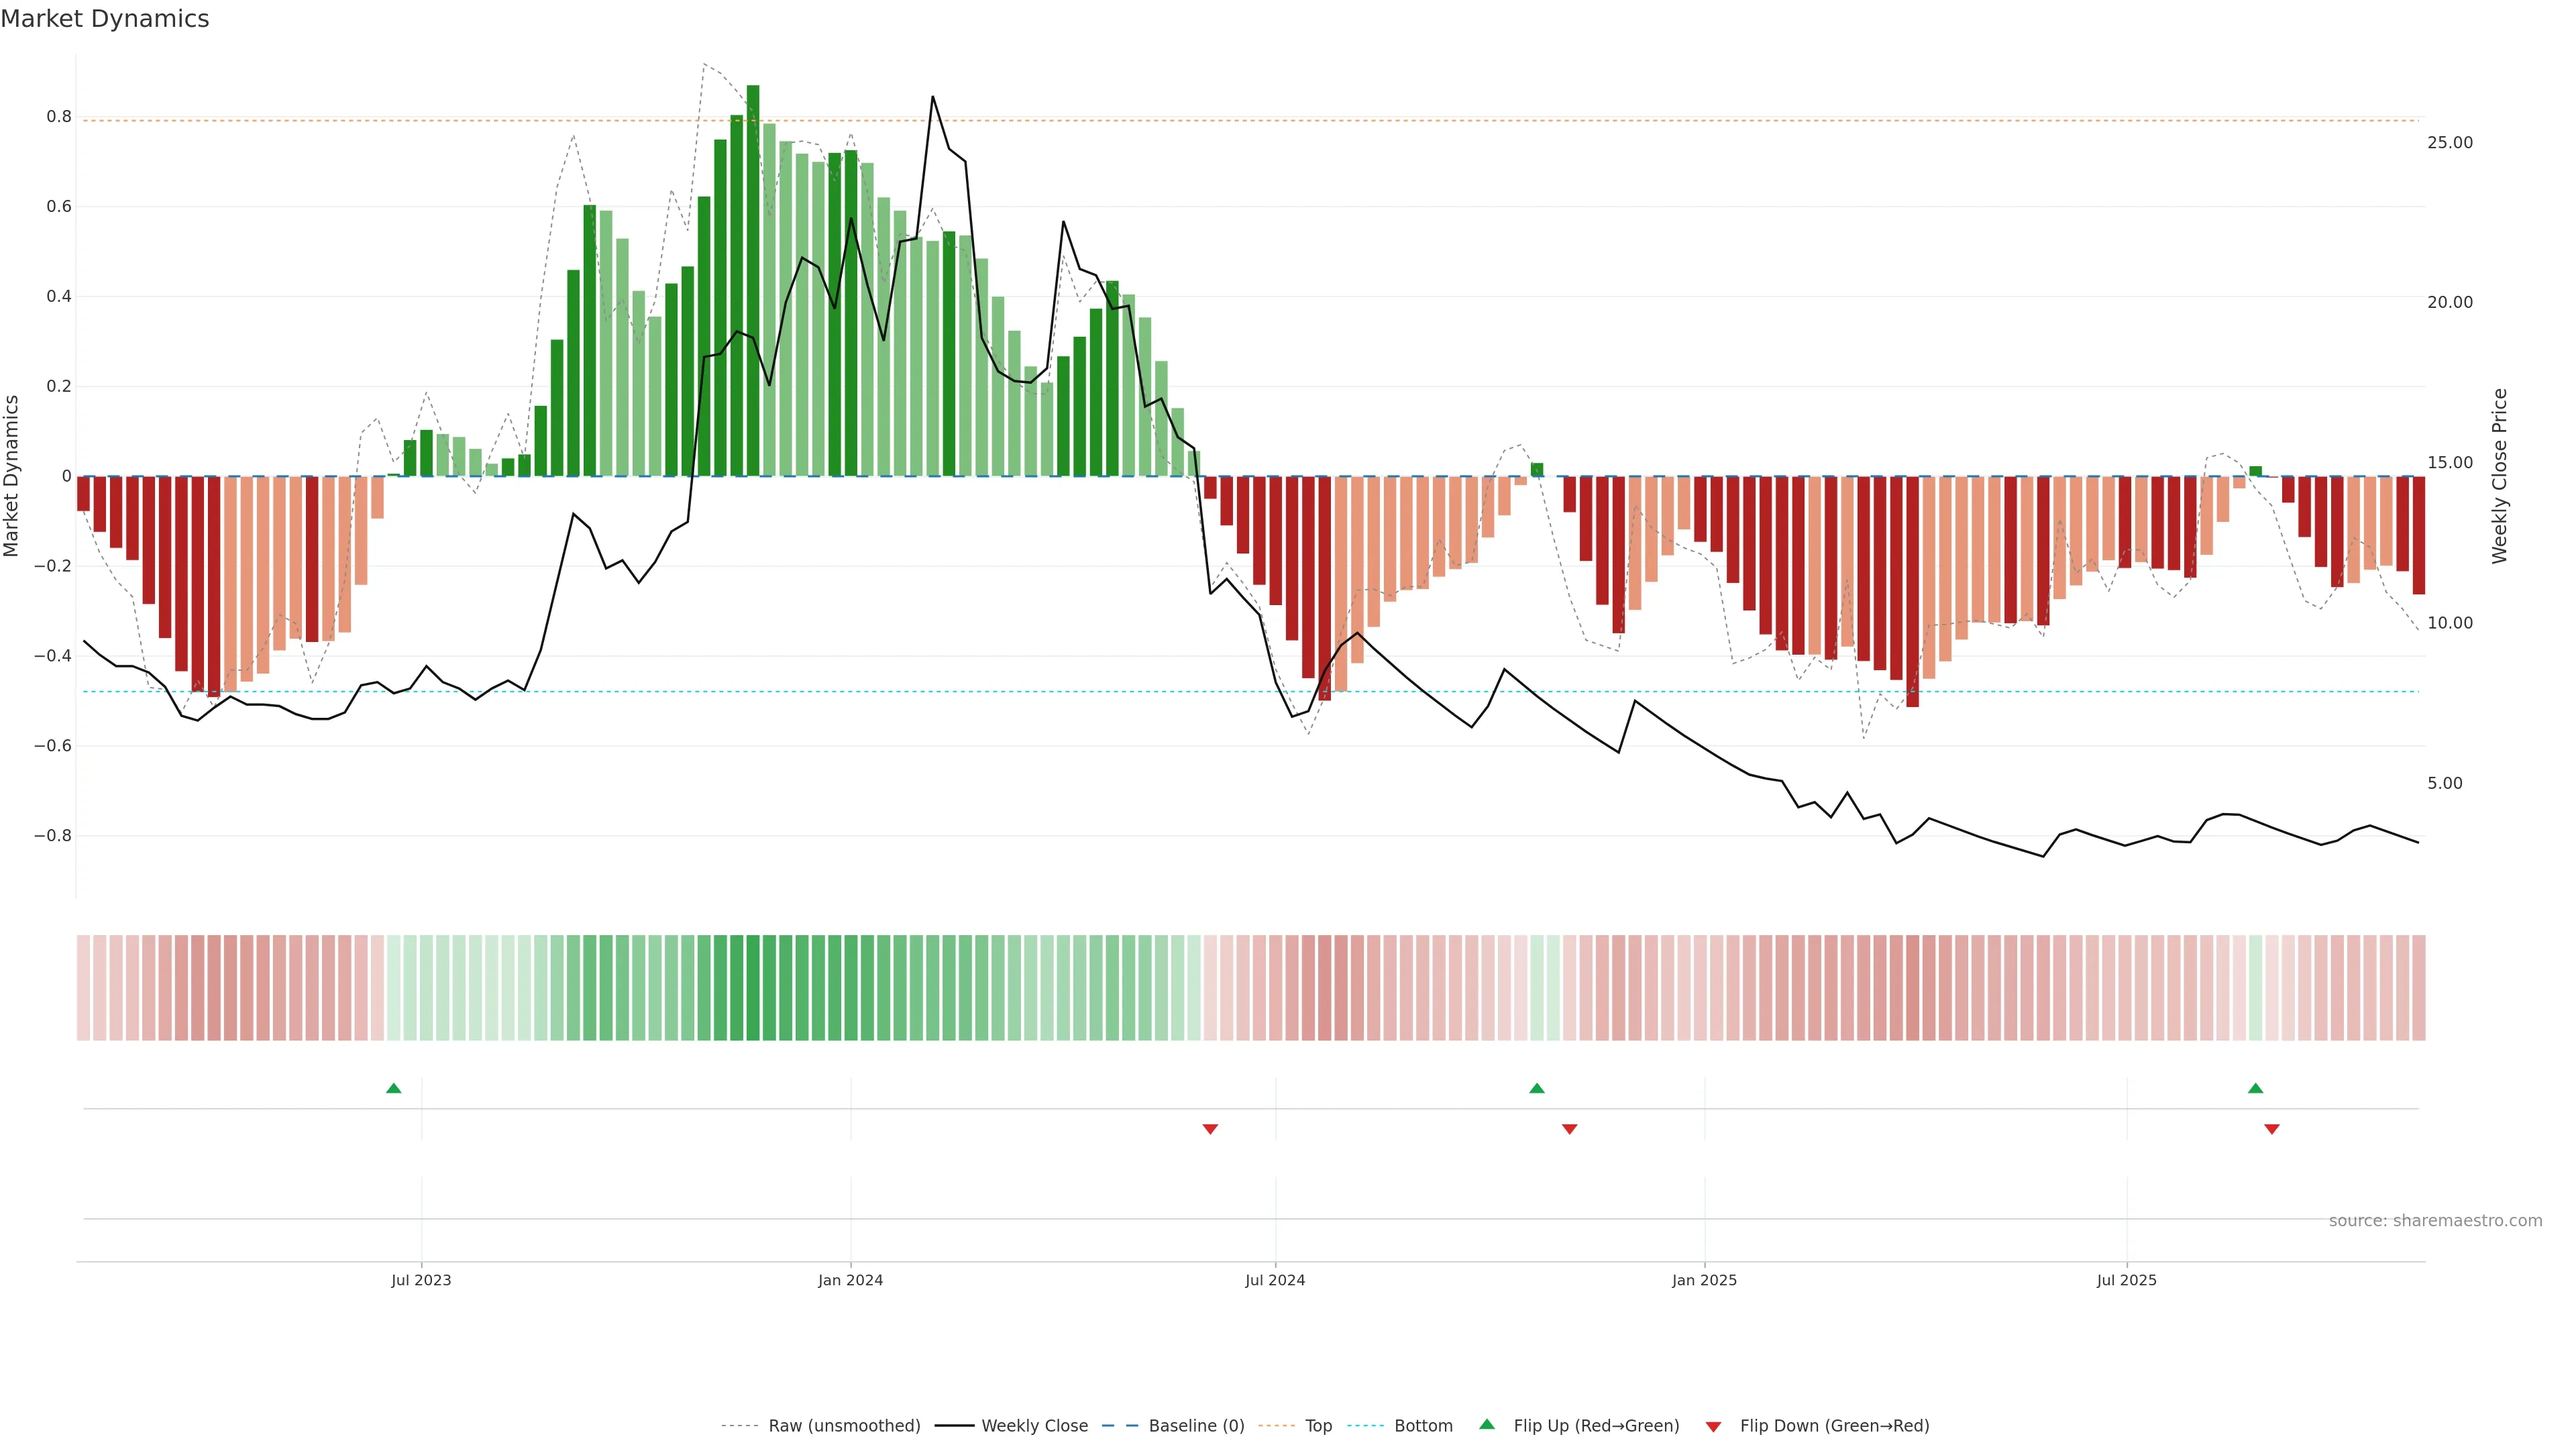Click the Flip Down marker near November 2024
Screen dimensions: 2576x1449
(x=1569, y=1129)
